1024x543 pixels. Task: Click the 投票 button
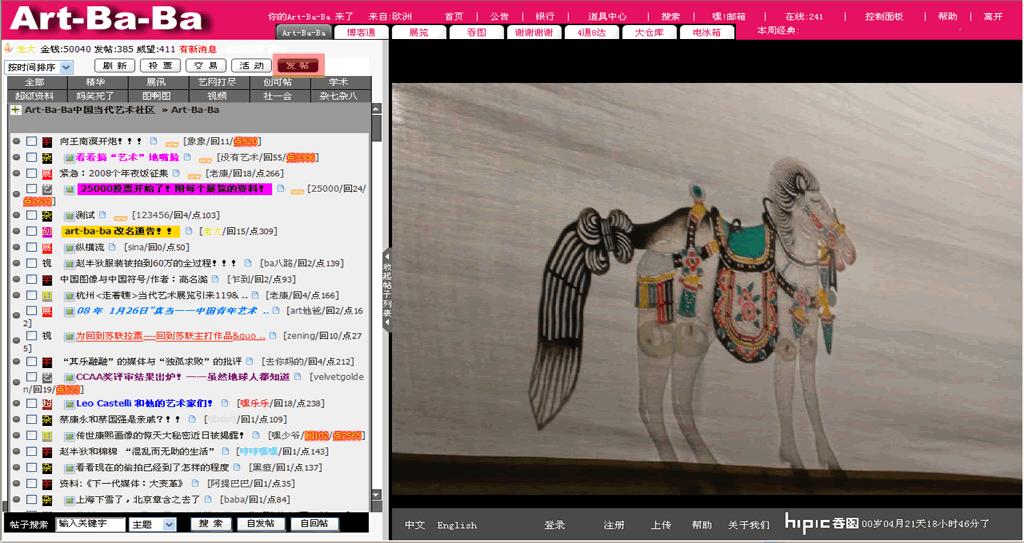coord(161,65)
